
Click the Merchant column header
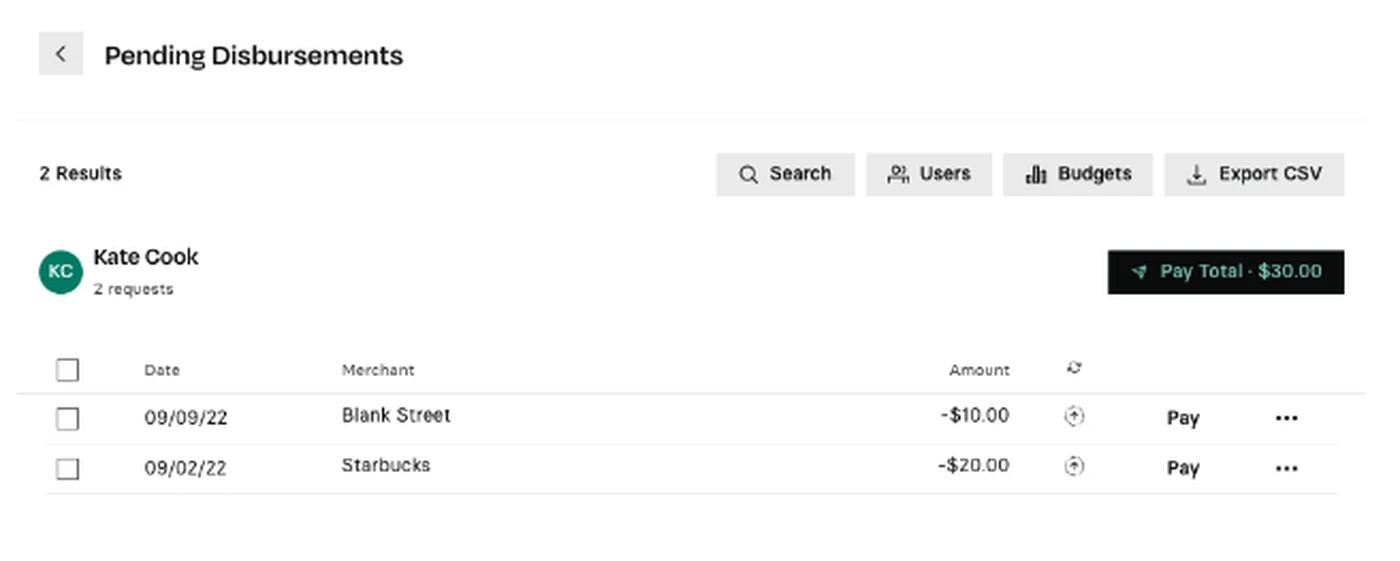click(x=378, y=370)
